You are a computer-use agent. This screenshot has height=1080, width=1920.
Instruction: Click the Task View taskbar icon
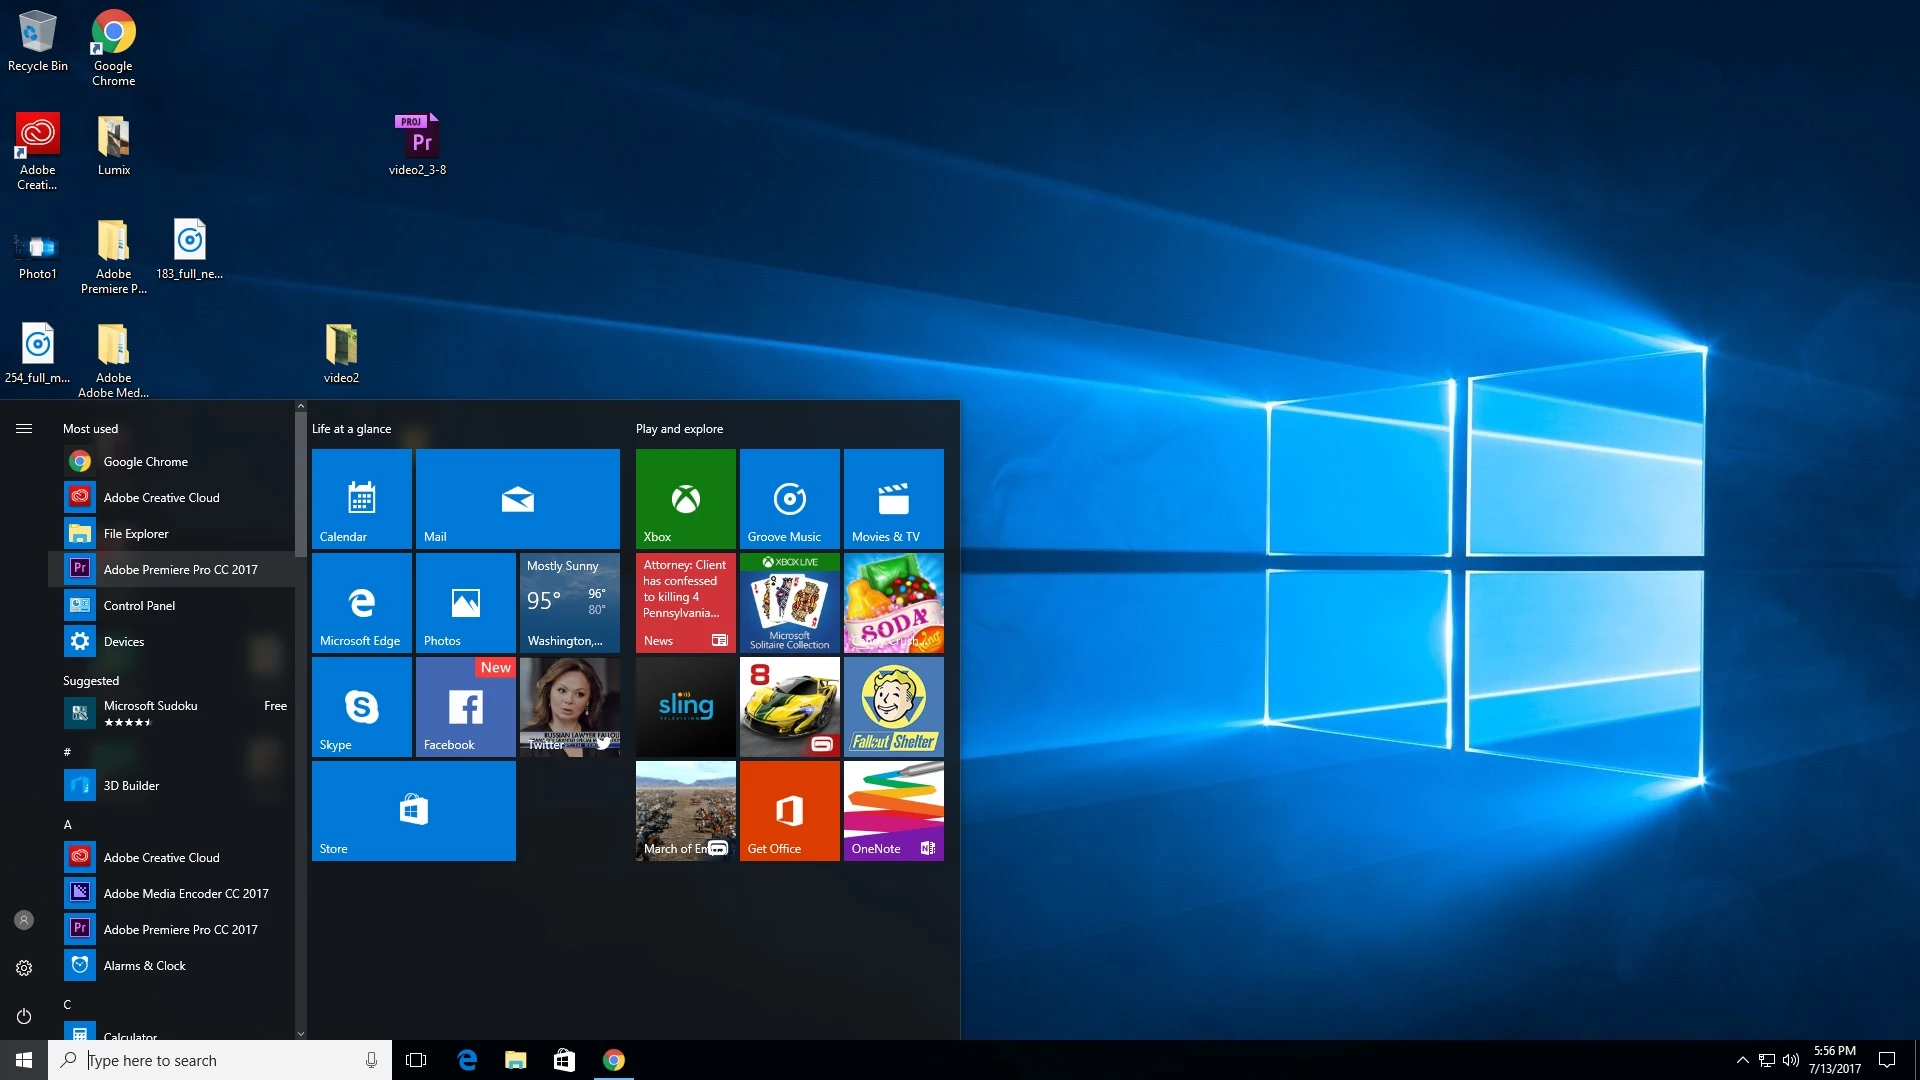[416, 1060]
